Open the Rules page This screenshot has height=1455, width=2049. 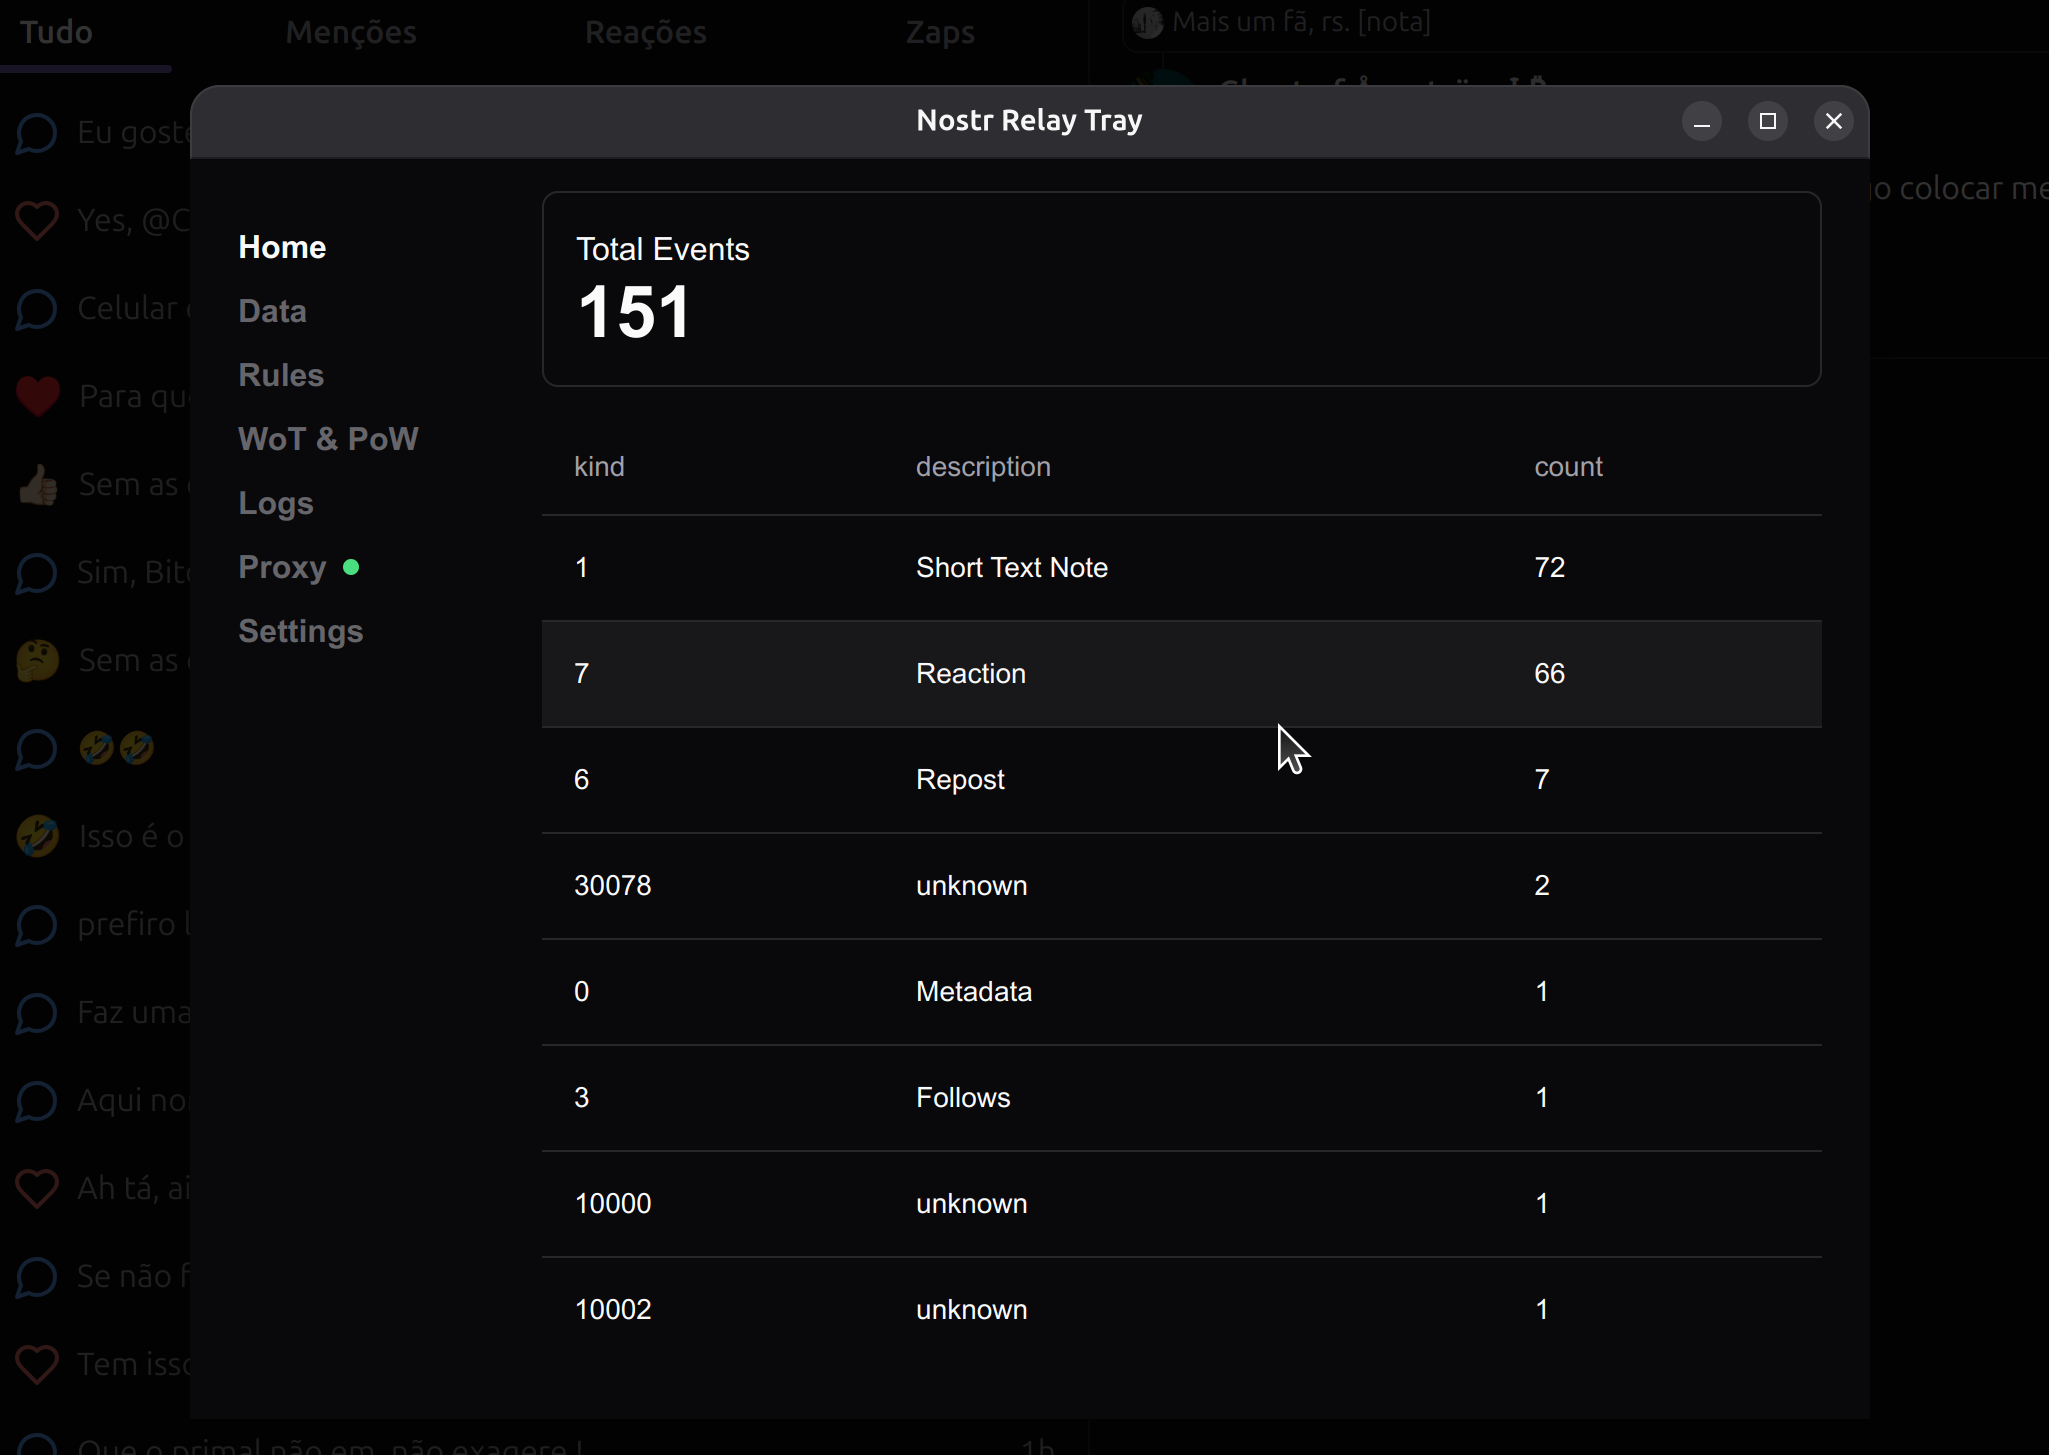(281, 375)
